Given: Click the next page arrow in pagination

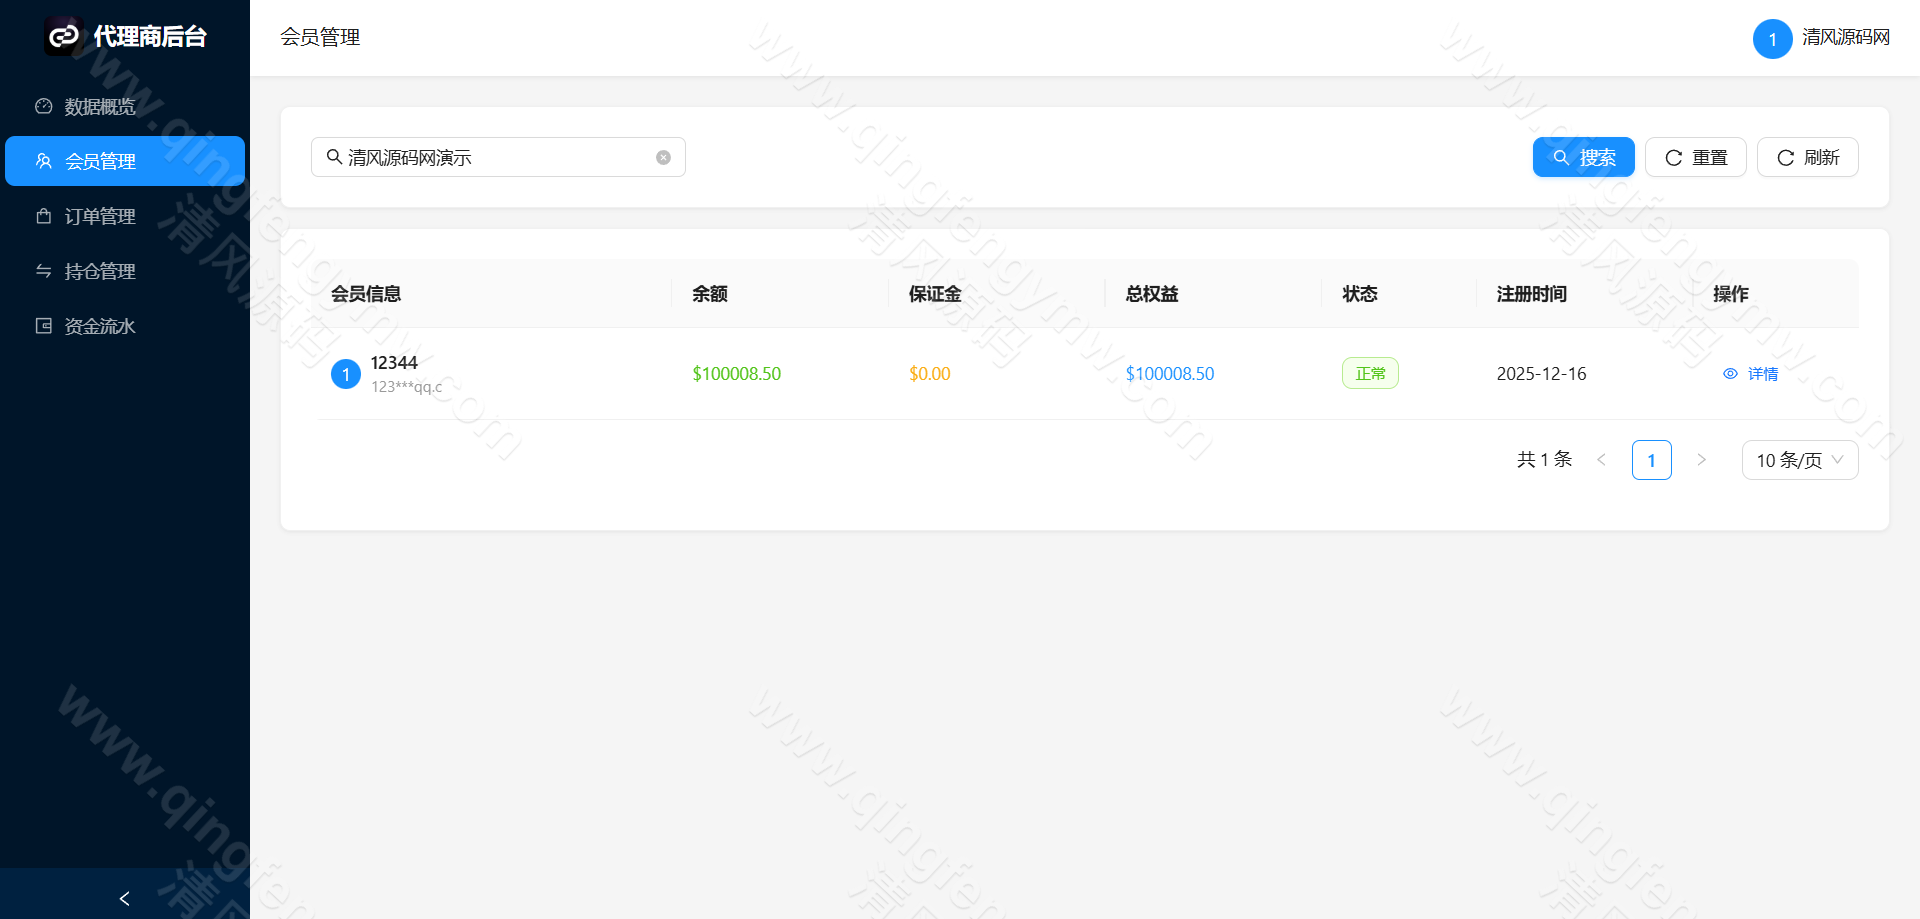Looking at the screenshot, I should [1701, 460].
